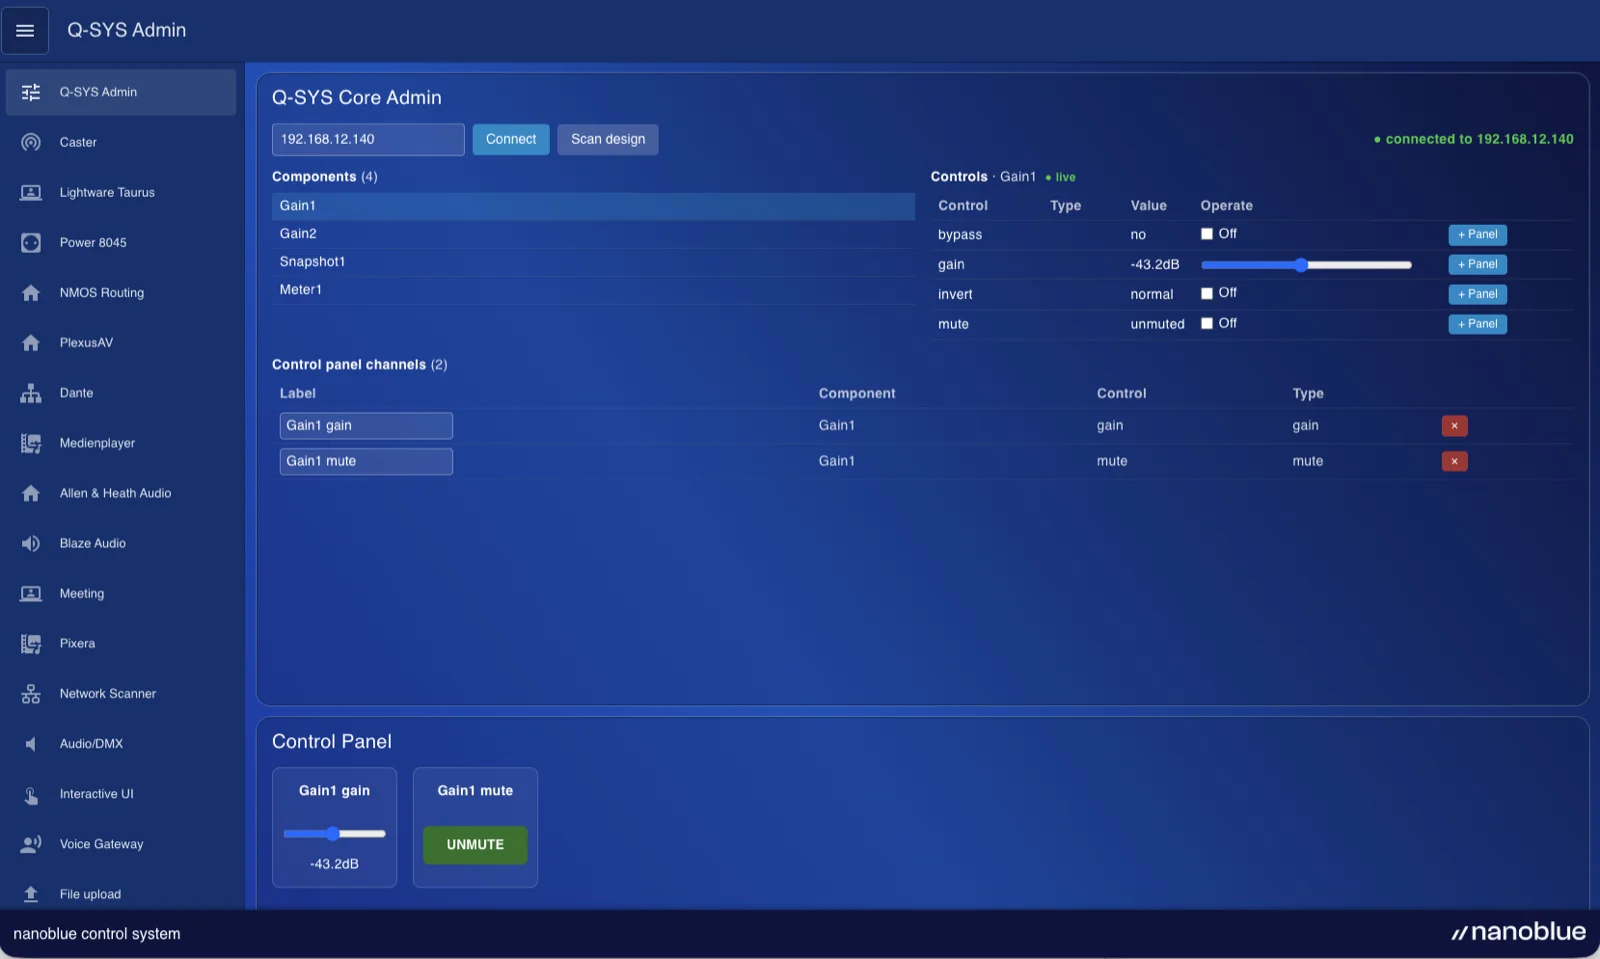
Task: Click the Network Scanner icon
Action: (x=31, y=693)
